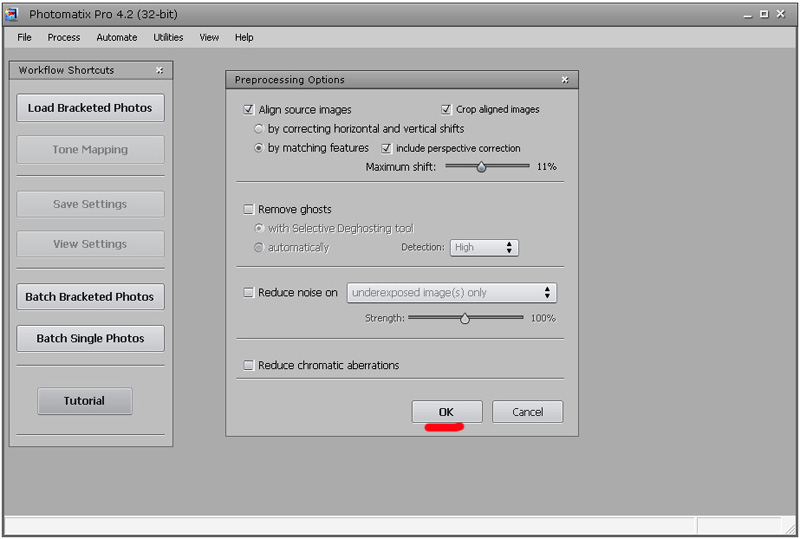The width and height of the screenshot is (800, 539).
Task: Open underexposed image(s) only dropdown
Action: (452, 293)
